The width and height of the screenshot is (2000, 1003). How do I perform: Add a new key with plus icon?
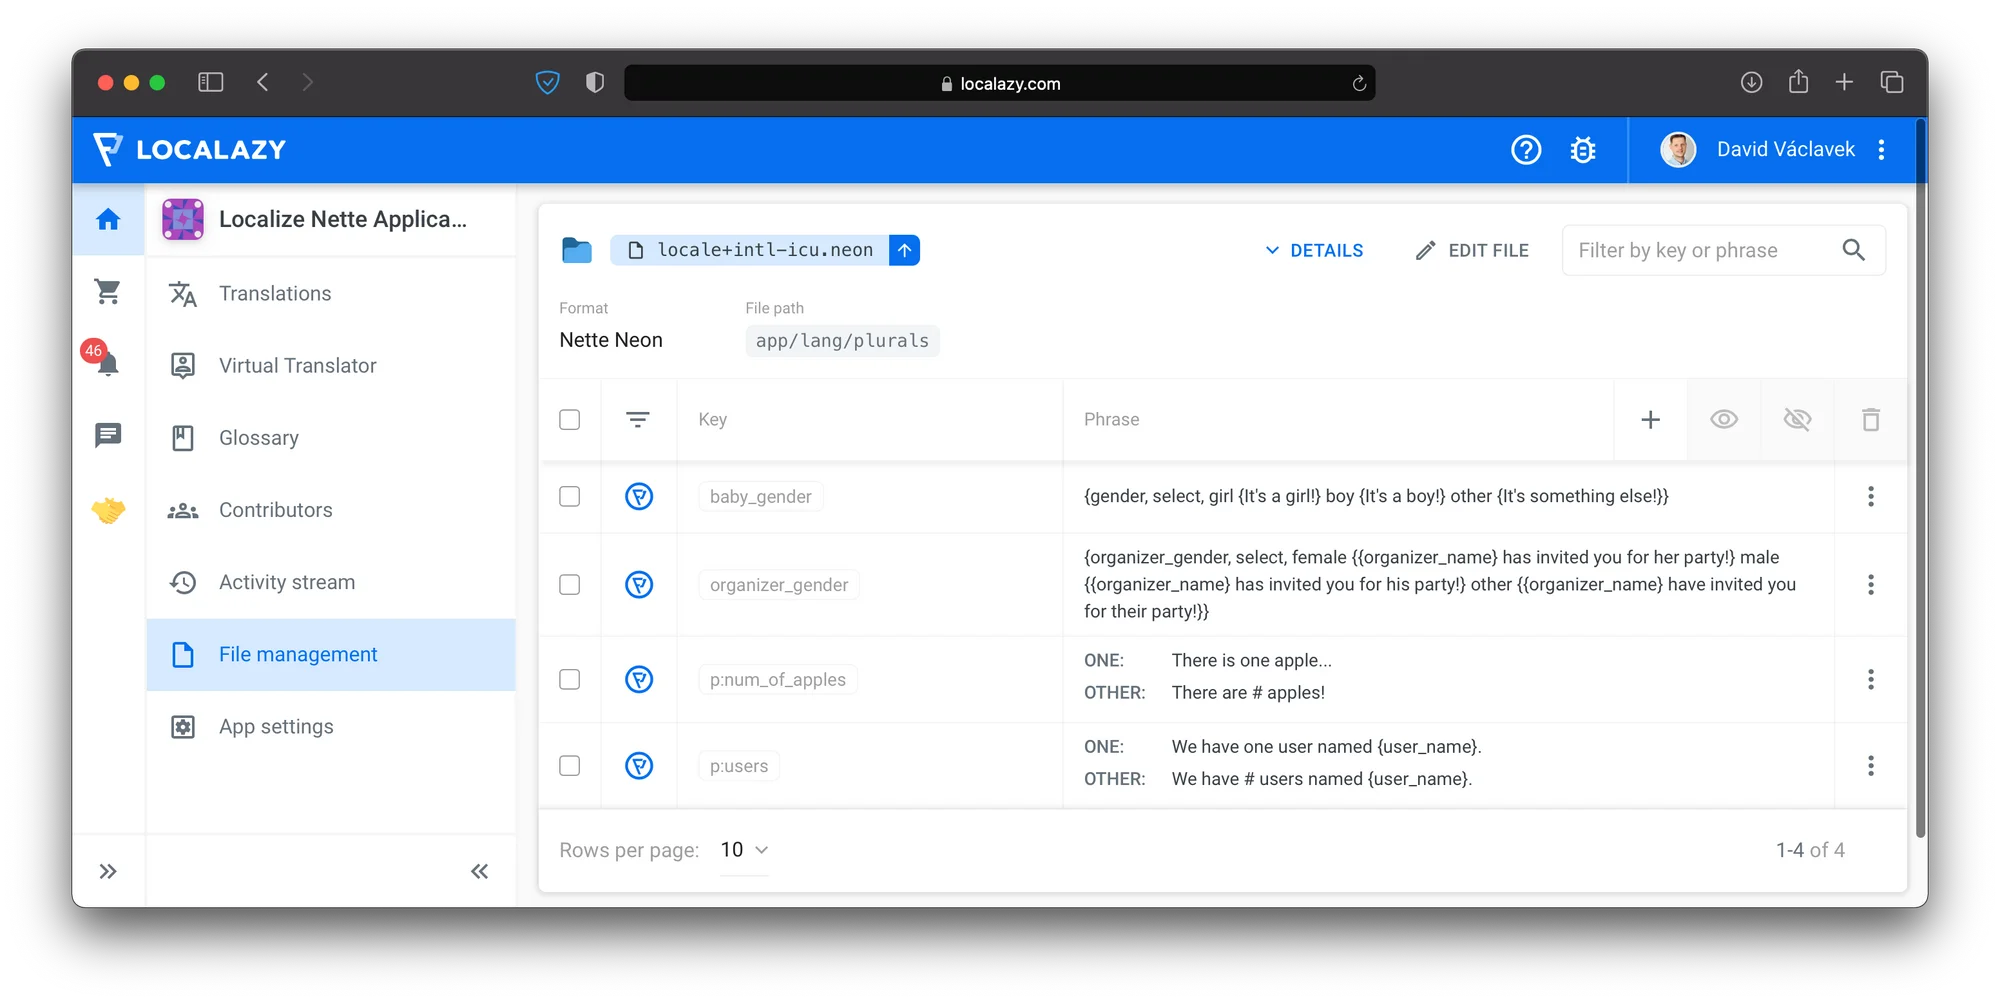coord(1650,420)
